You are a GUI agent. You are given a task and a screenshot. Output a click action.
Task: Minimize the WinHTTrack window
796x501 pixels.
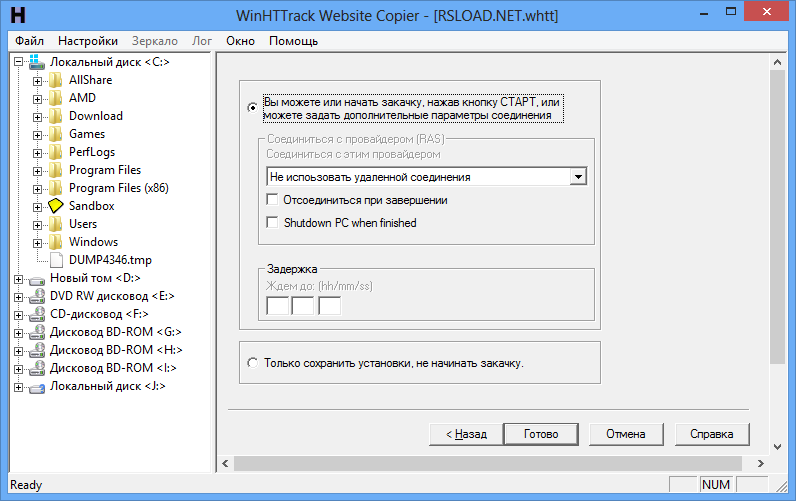click(704, 13)
